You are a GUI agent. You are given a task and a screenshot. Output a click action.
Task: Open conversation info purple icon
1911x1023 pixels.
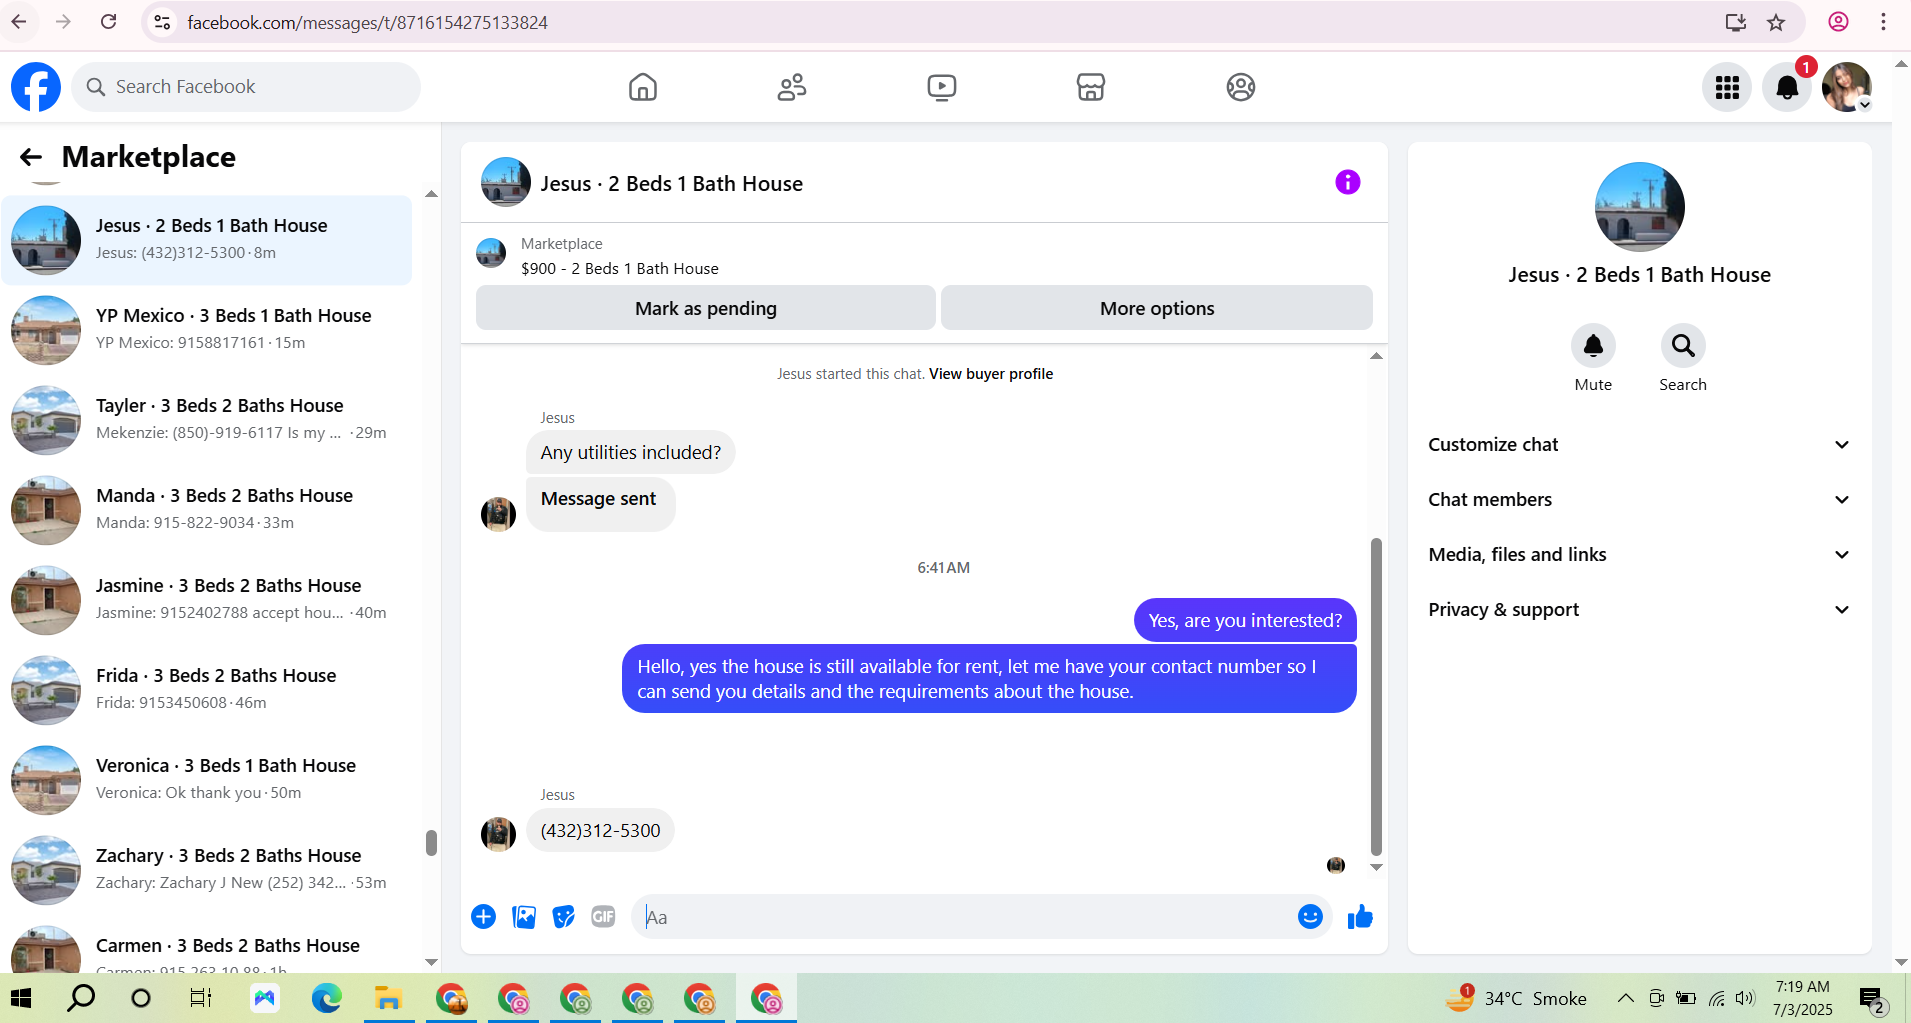[1347, 182]
